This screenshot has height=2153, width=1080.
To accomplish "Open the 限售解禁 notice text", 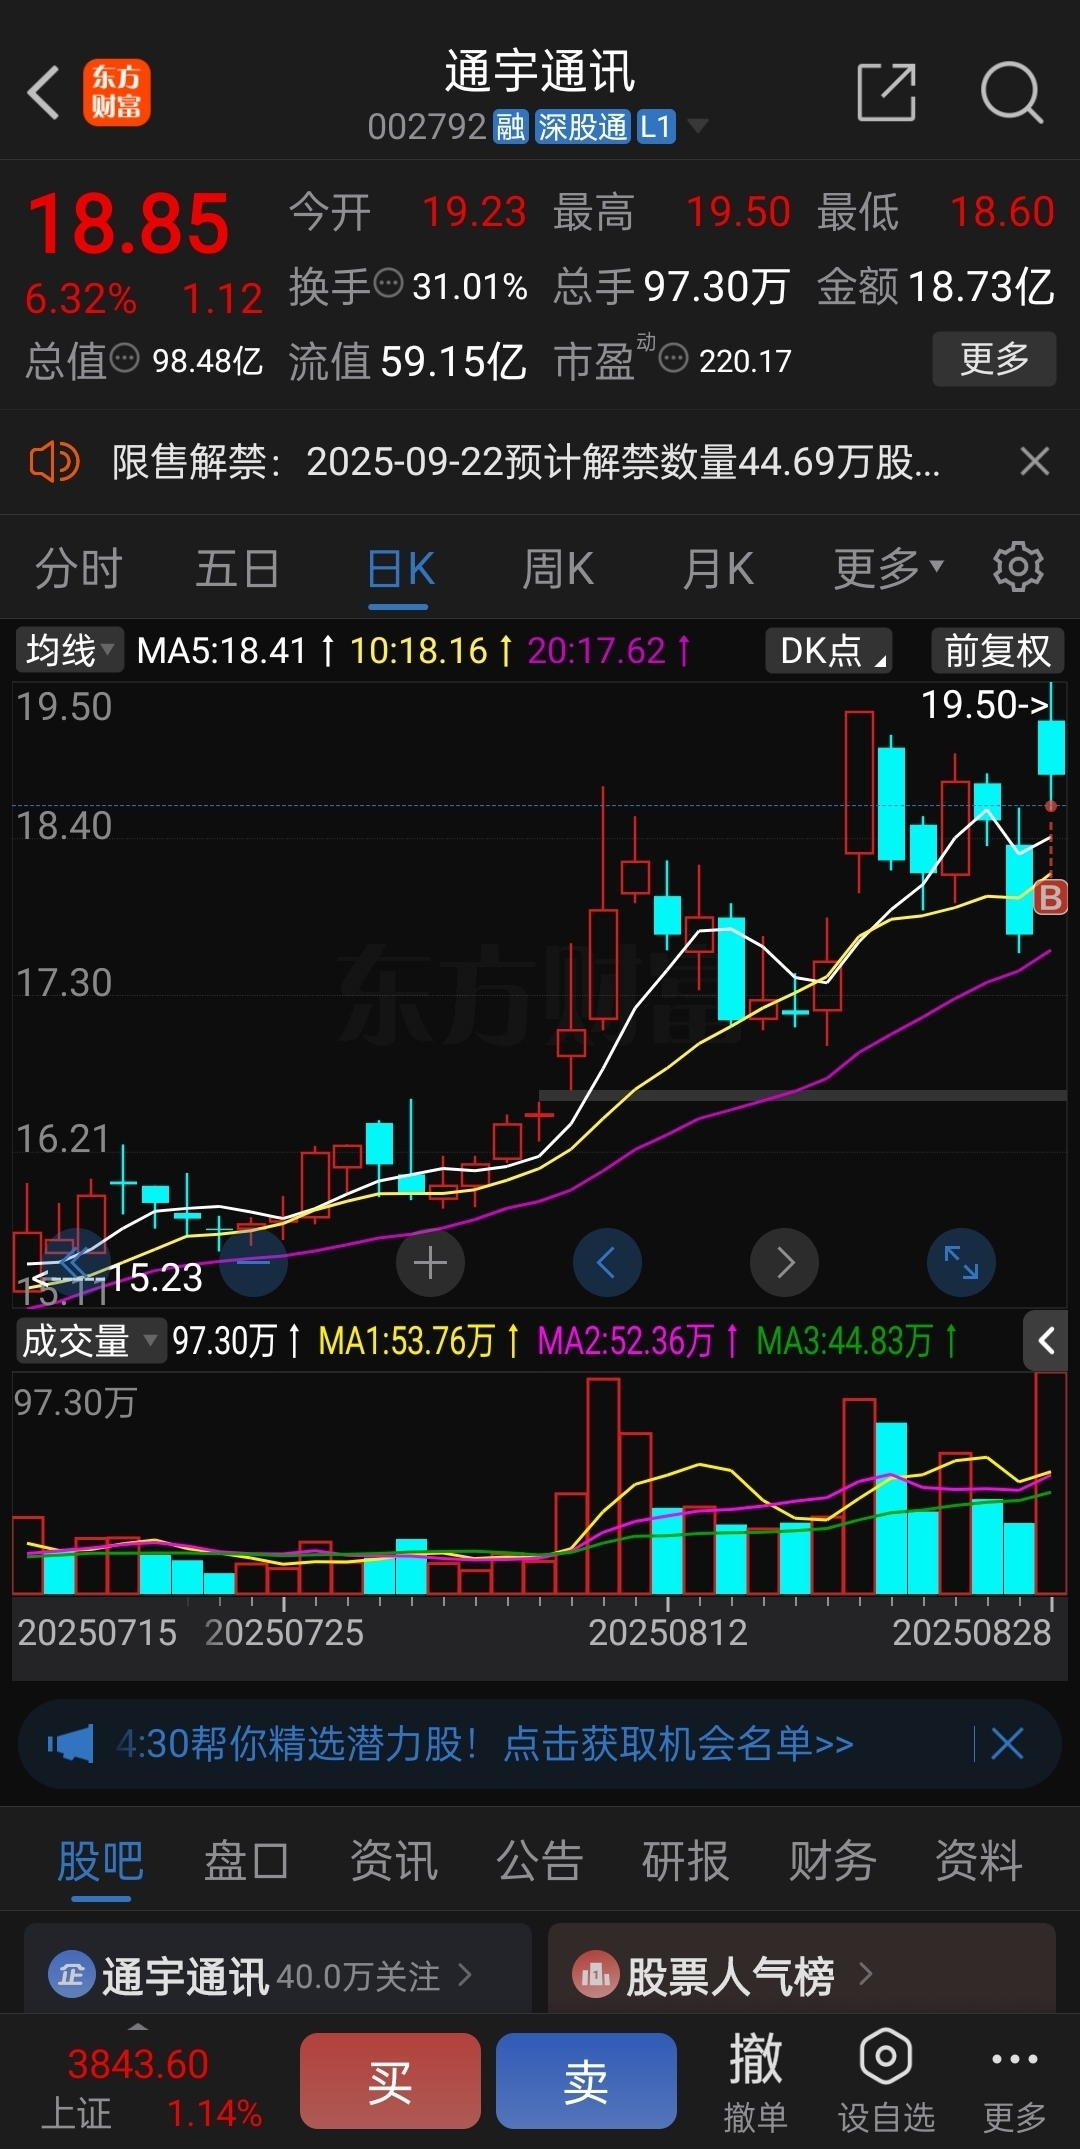I will click(x=526, y=462).
